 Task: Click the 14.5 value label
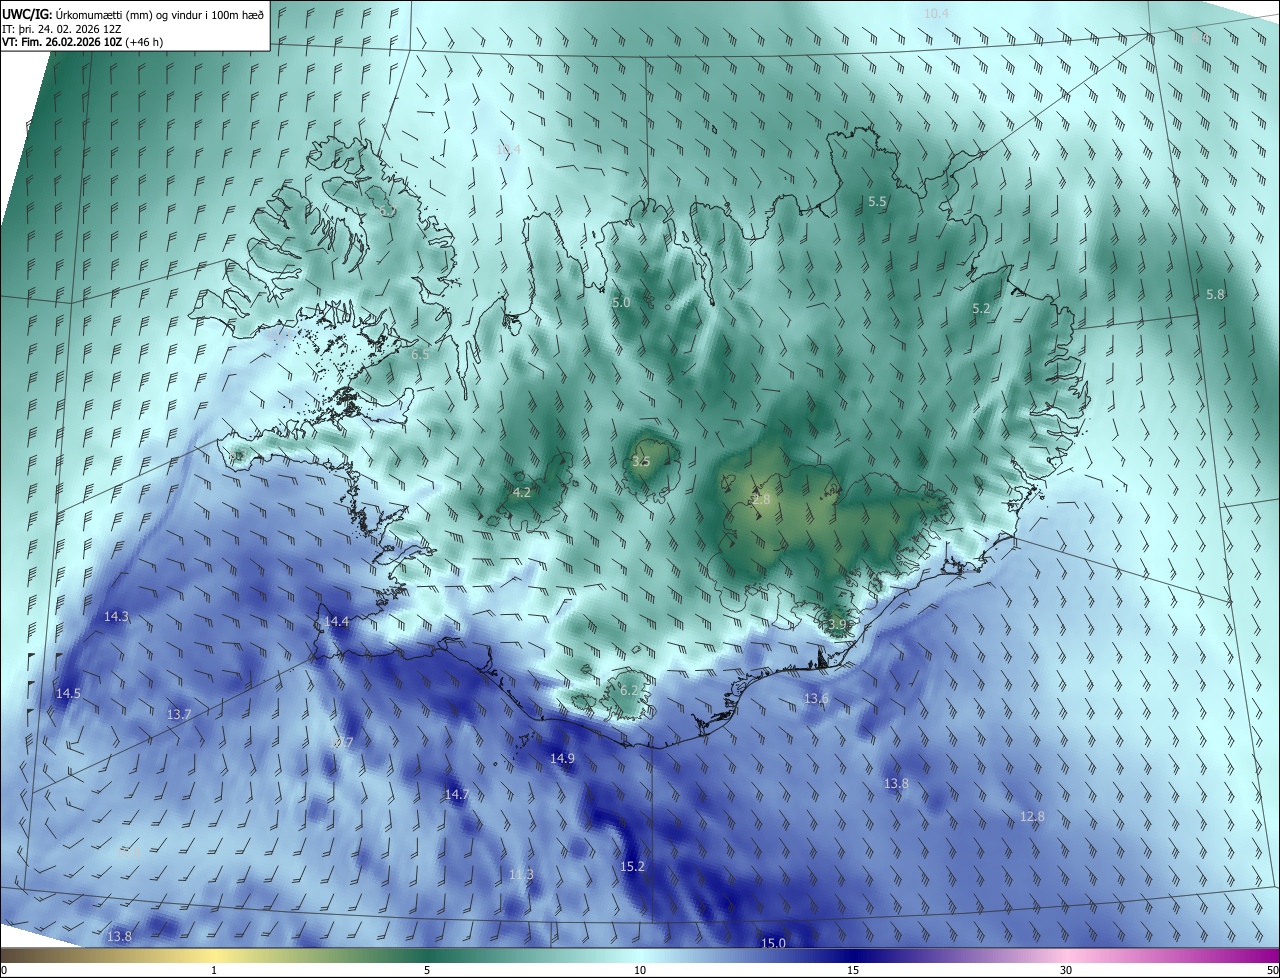(x=68, y=693)
